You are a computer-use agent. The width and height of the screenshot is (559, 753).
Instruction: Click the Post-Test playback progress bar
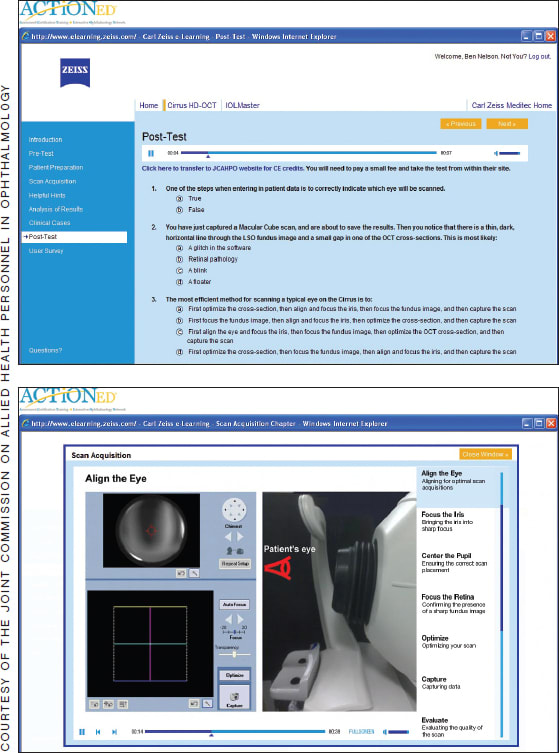tap(309, 153)
